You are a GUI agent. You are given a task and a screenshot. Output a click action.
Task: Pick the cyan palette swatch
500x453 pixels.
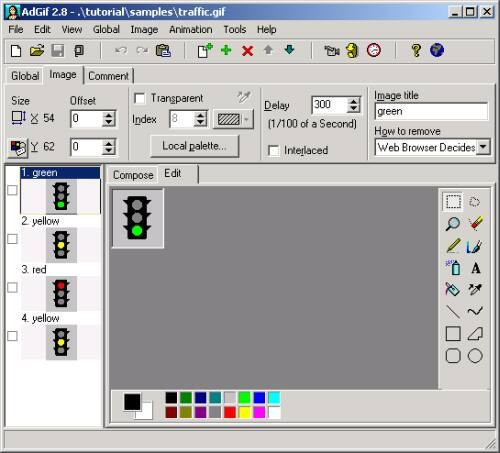[274, 398]
